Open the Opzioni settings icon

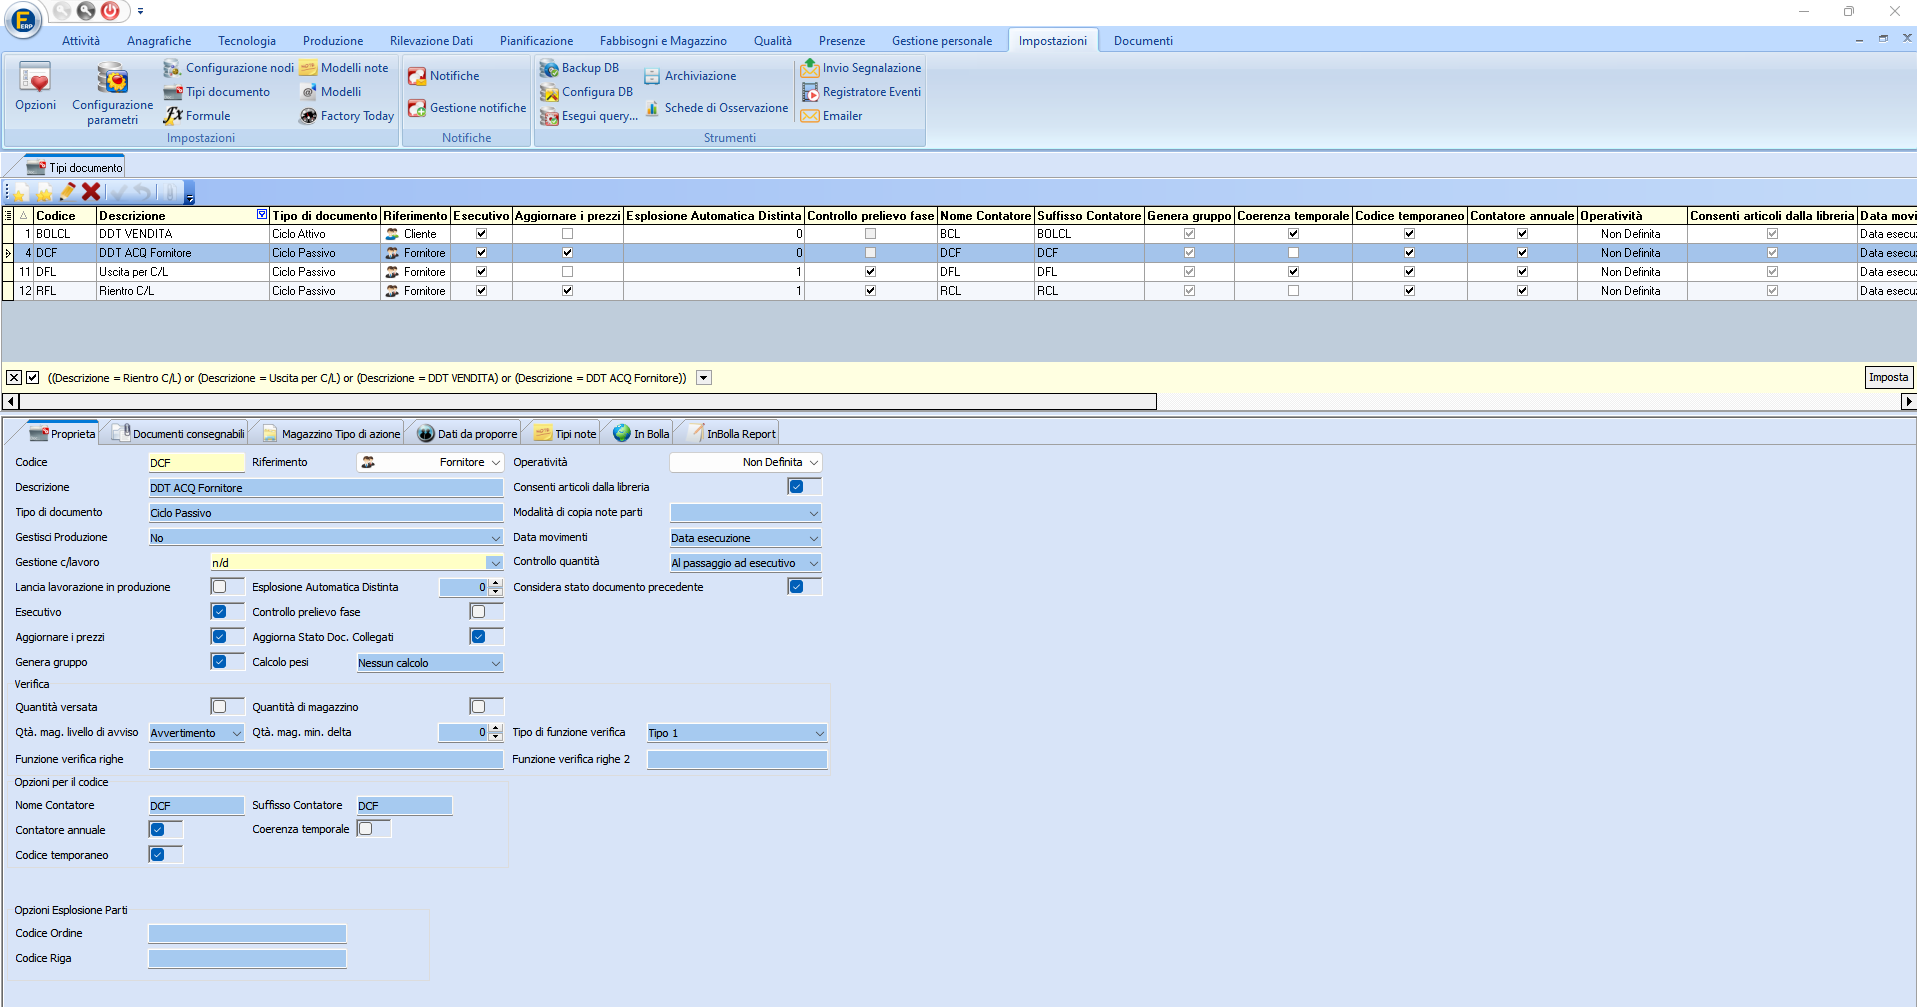[x=35, y=78]
